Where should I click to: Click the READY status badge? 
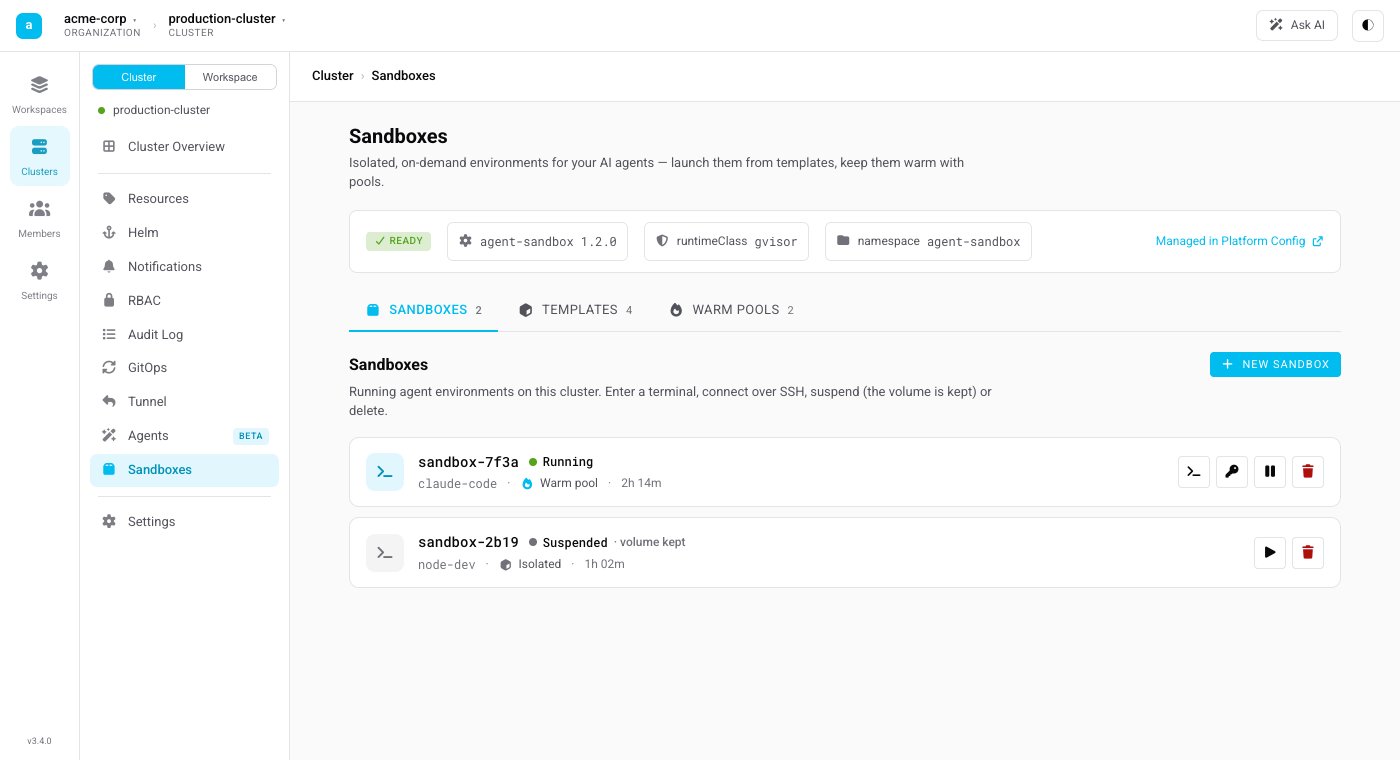point(398,241)
